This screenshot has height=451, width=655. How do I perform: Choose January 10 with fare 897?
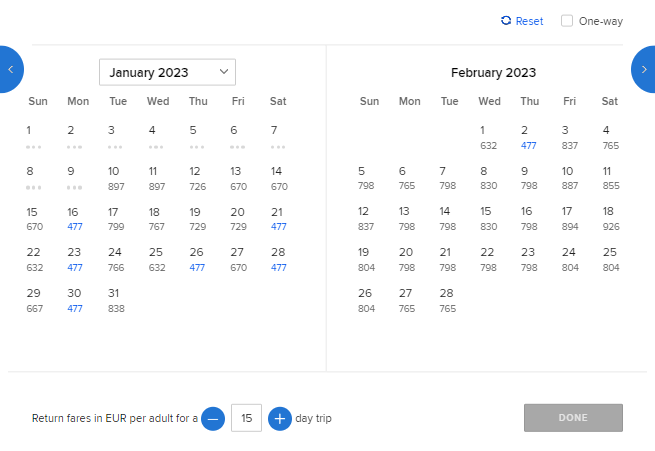click(115, 178)
